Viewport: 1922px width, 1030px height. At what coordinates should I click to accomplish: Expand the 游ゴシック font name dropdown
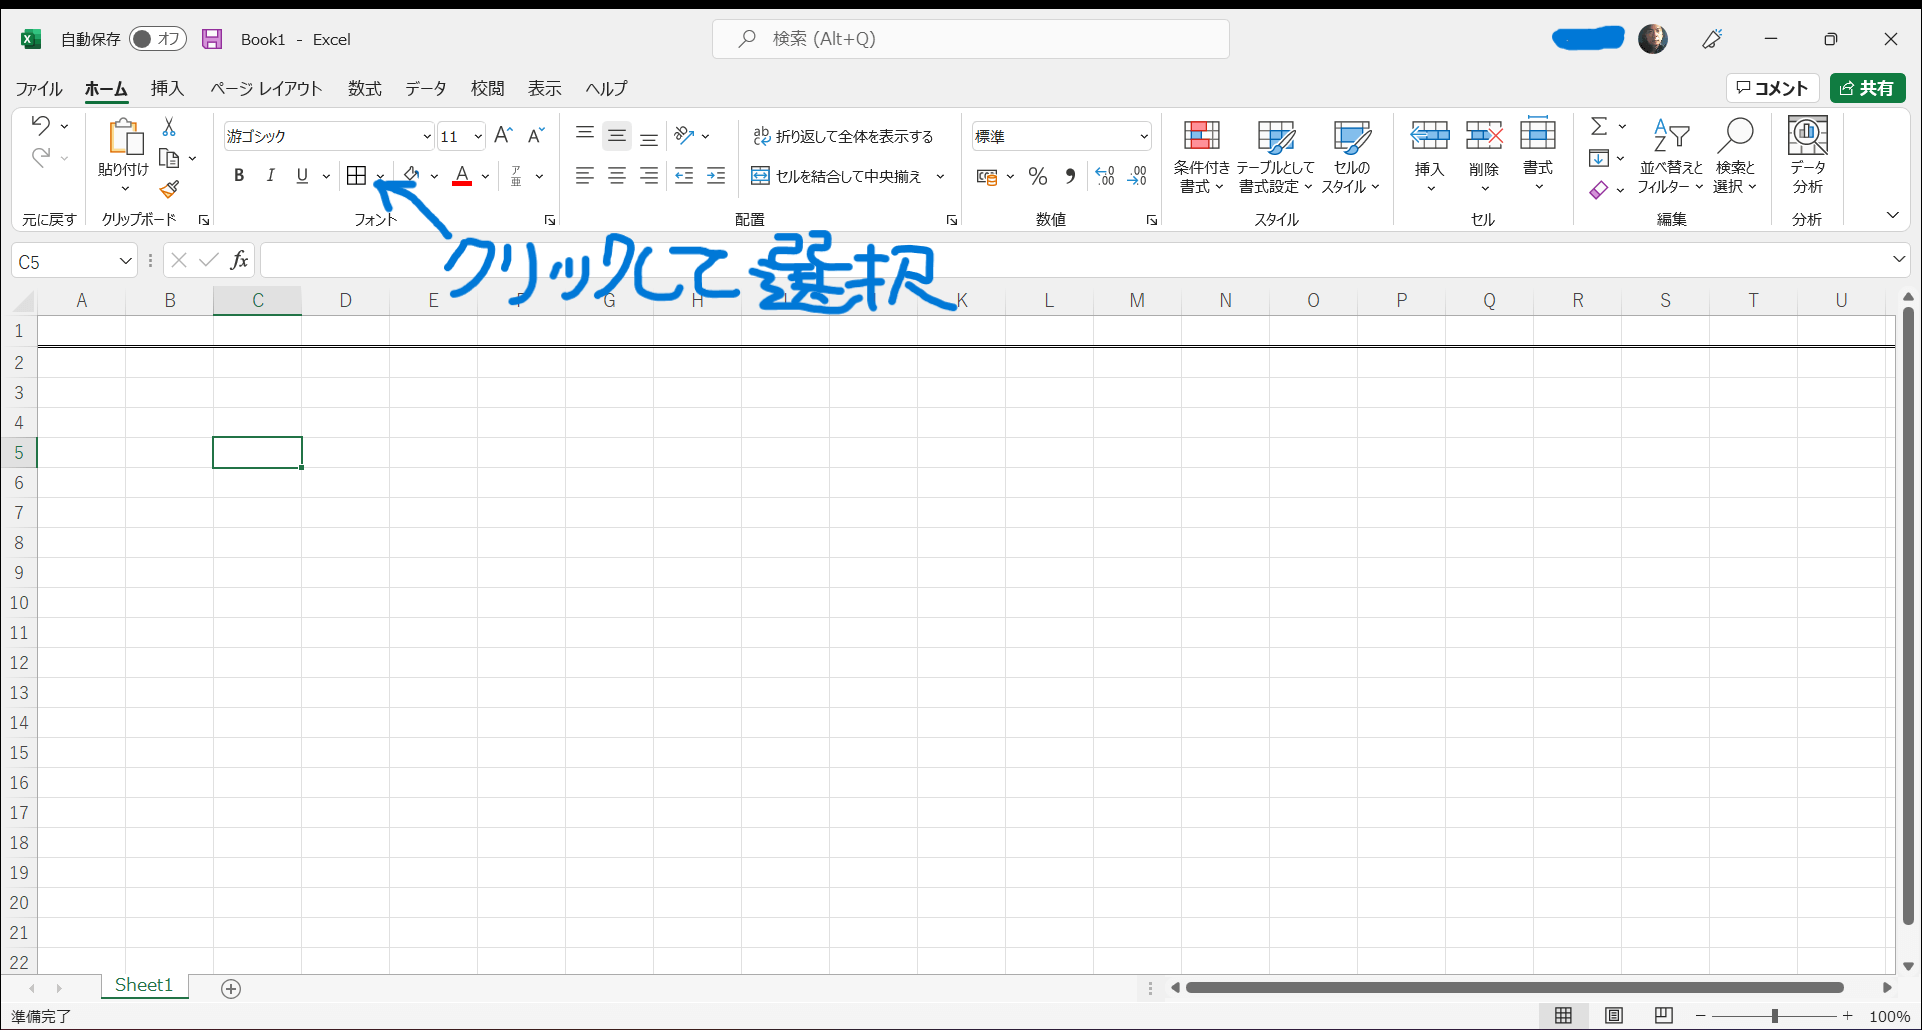click(427, 136)
